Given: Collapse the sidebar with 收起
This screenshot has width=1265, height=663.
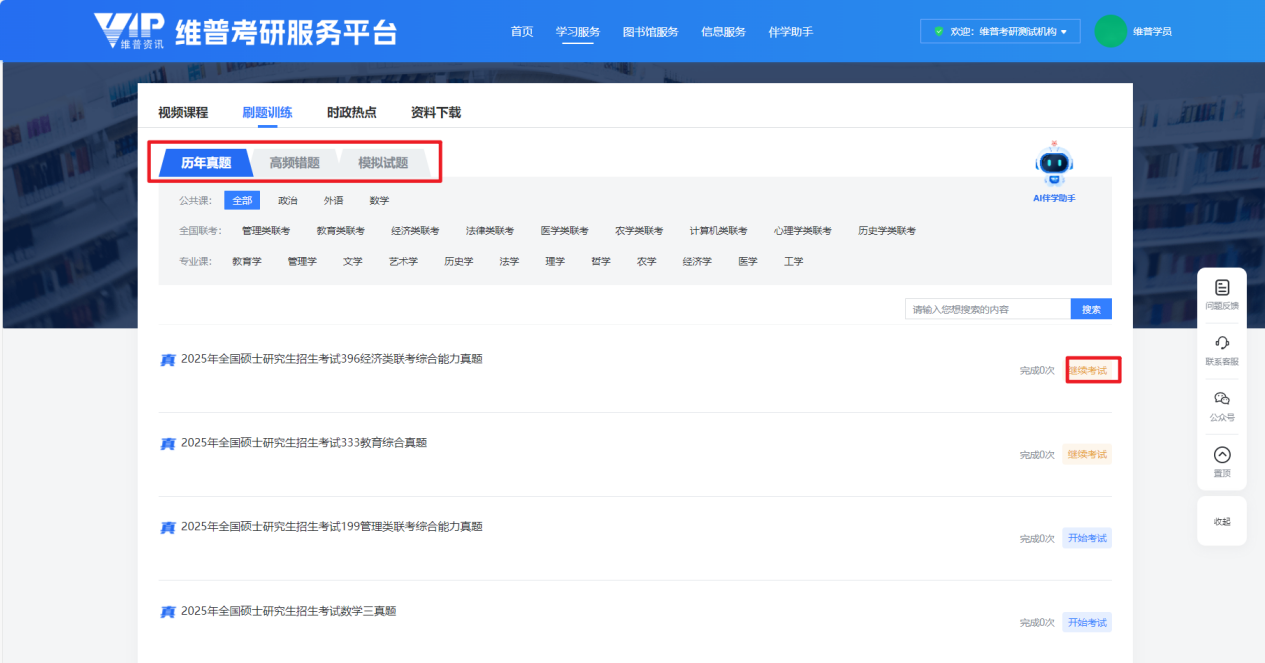Looking at the screenshot, I should point(1222,521).
